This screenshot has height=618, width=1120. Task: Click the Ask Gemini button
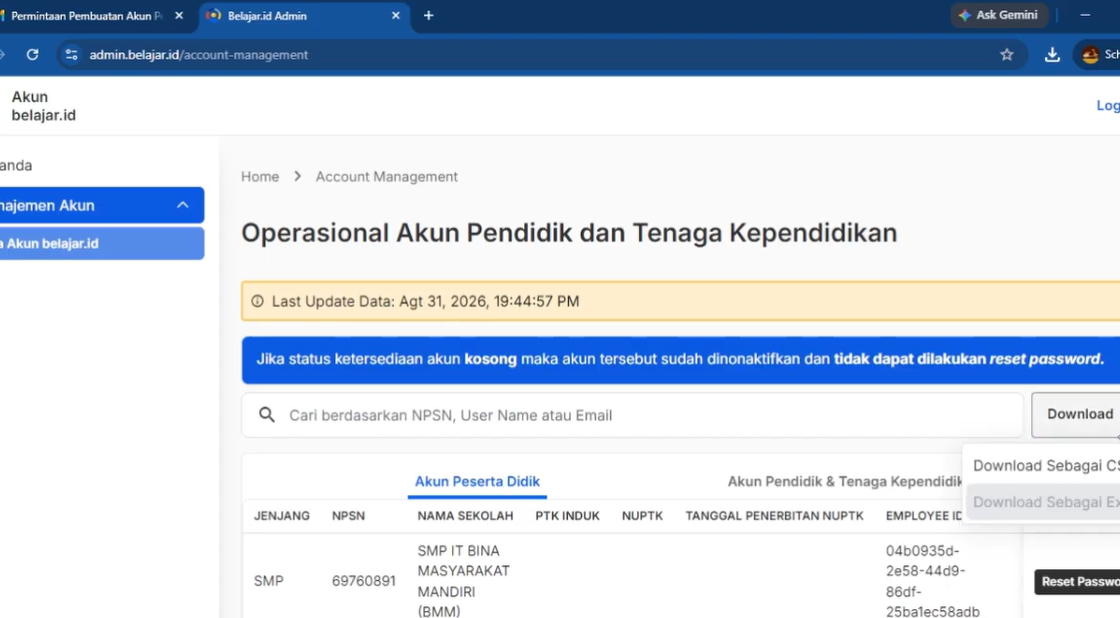coord(999,15)
